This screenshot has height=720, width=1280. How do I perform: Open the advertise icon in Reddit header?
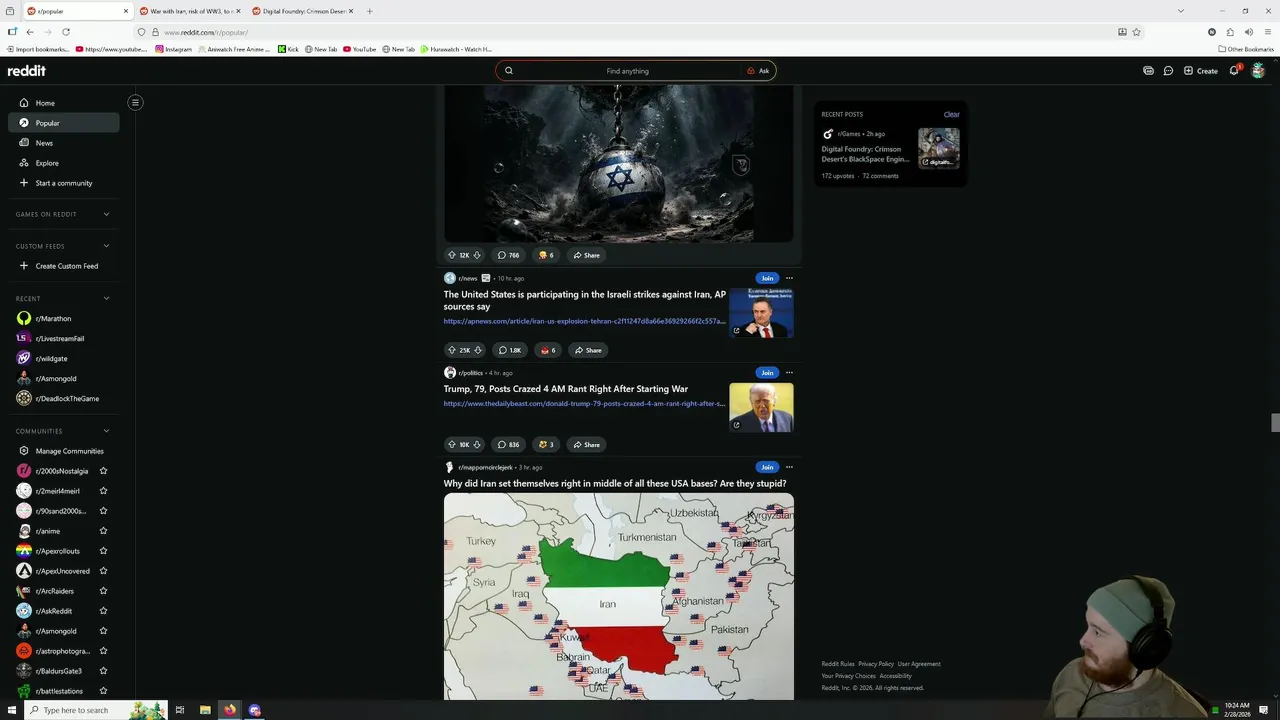(1148, 71)
